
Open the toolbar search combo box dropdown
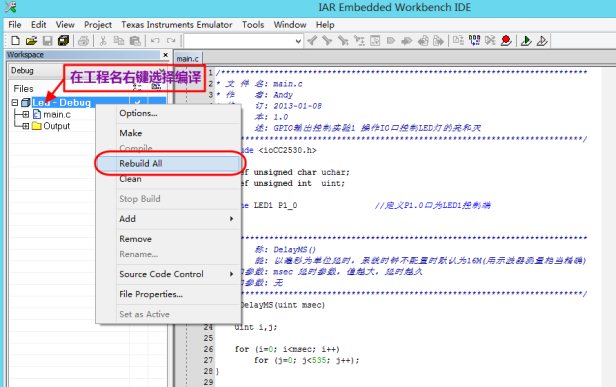(x=298, y=41)
